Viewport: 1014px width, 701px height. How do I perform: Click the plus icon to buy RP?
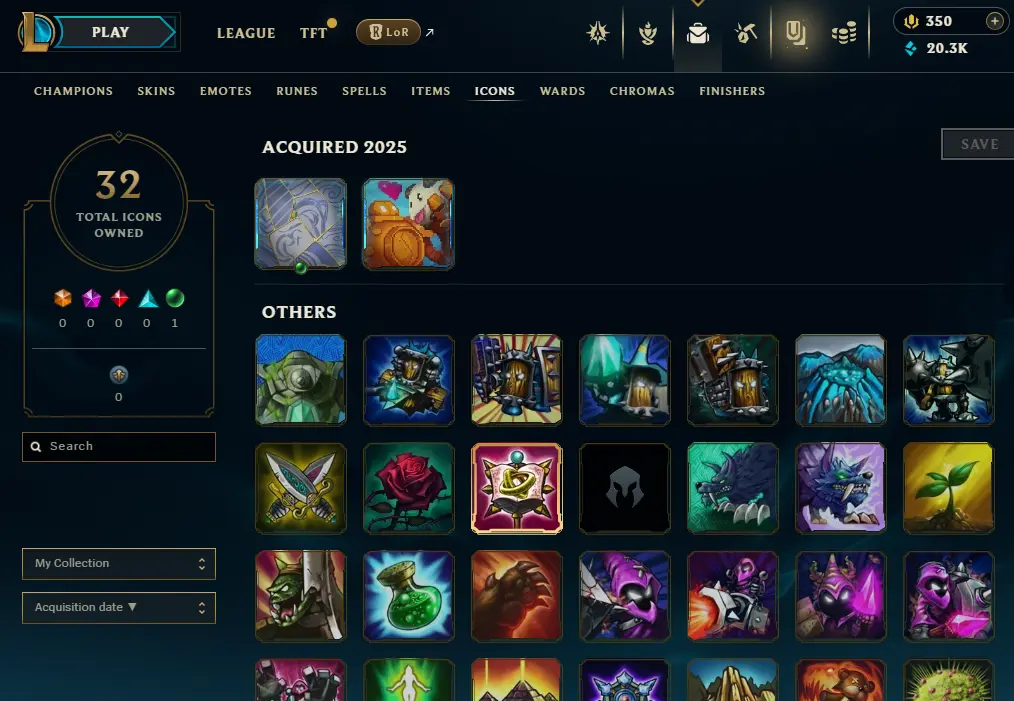995,21
